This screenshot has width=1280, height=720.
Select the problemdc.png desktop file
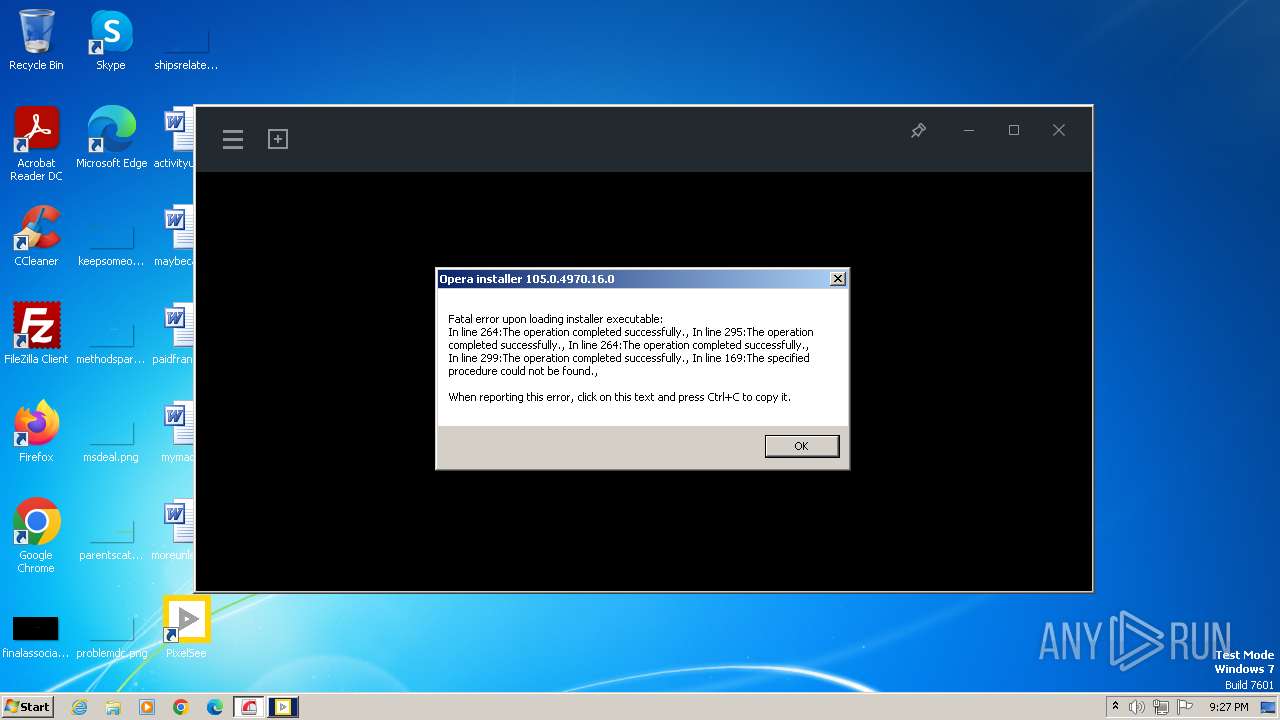coord(111,636)
